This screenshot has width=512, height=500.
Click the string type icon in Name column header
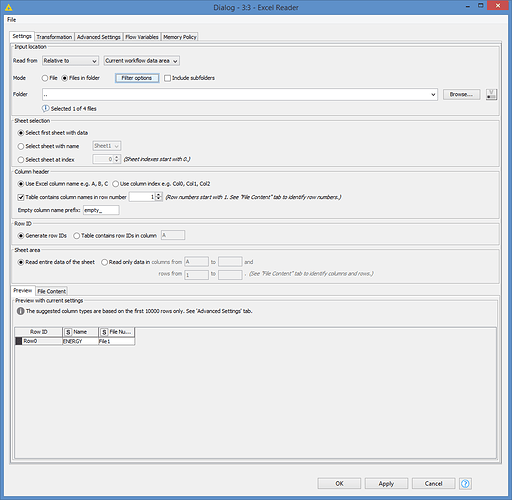click(68, 332)
